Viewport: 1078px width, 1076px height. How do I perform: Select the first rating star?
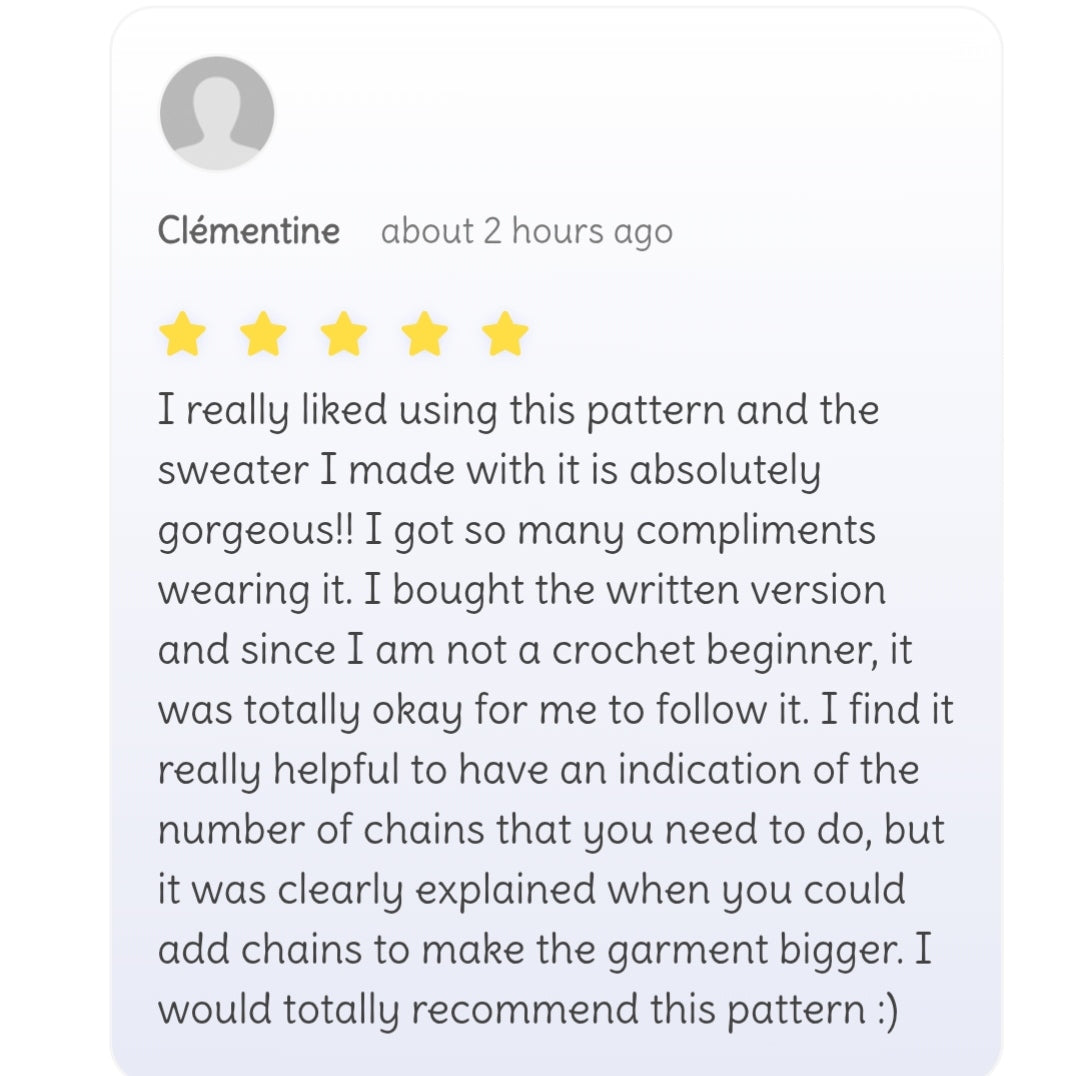coord(182,334)
